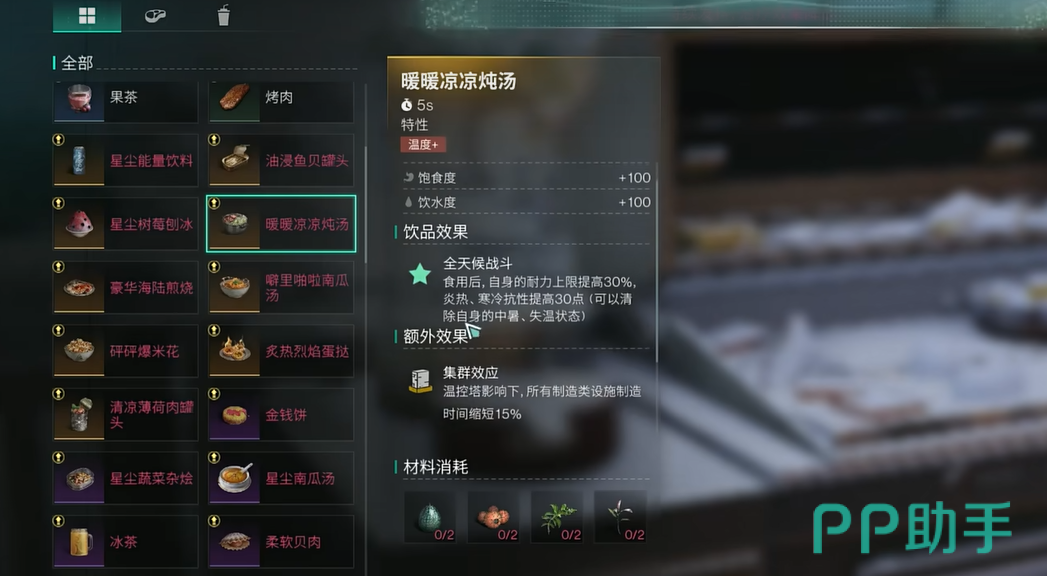Viewport: 1047px width, 576px height.
Task: Select 炙热烈焰蛋挞 egg tart recipe
Action: click(281, 350)
